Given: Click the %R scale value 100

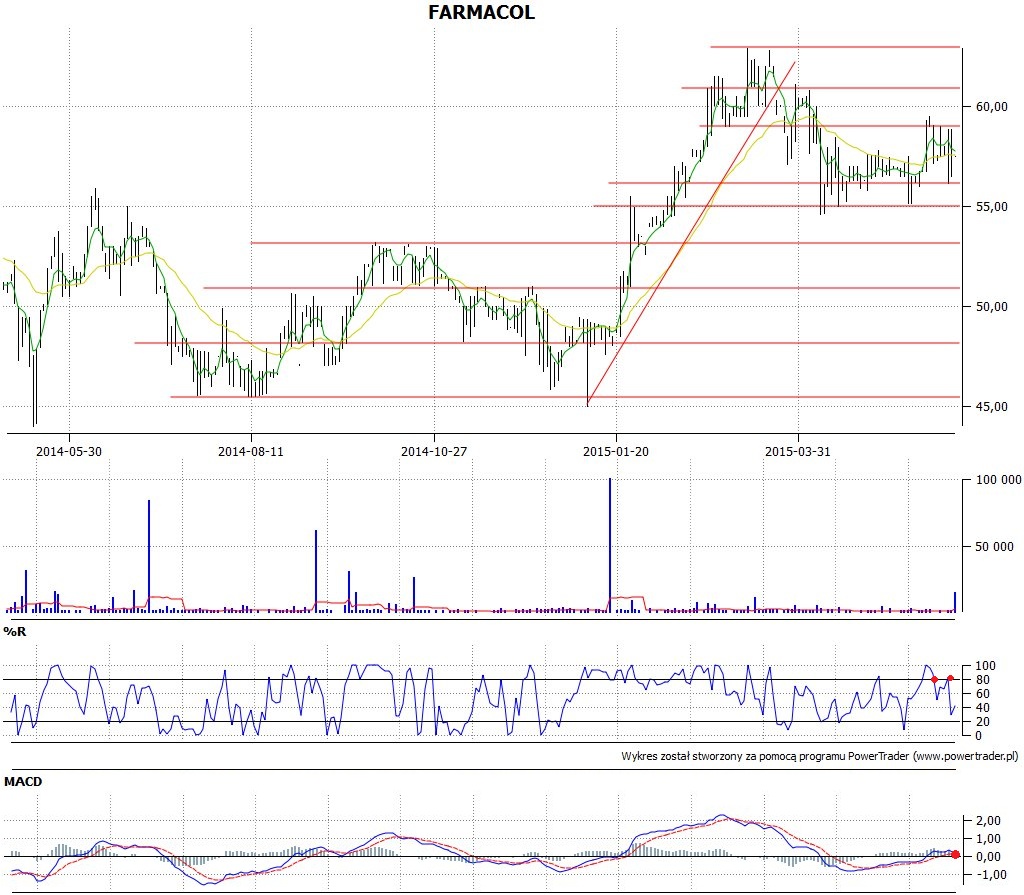Looking at the screenshot, I should [985, 666].
